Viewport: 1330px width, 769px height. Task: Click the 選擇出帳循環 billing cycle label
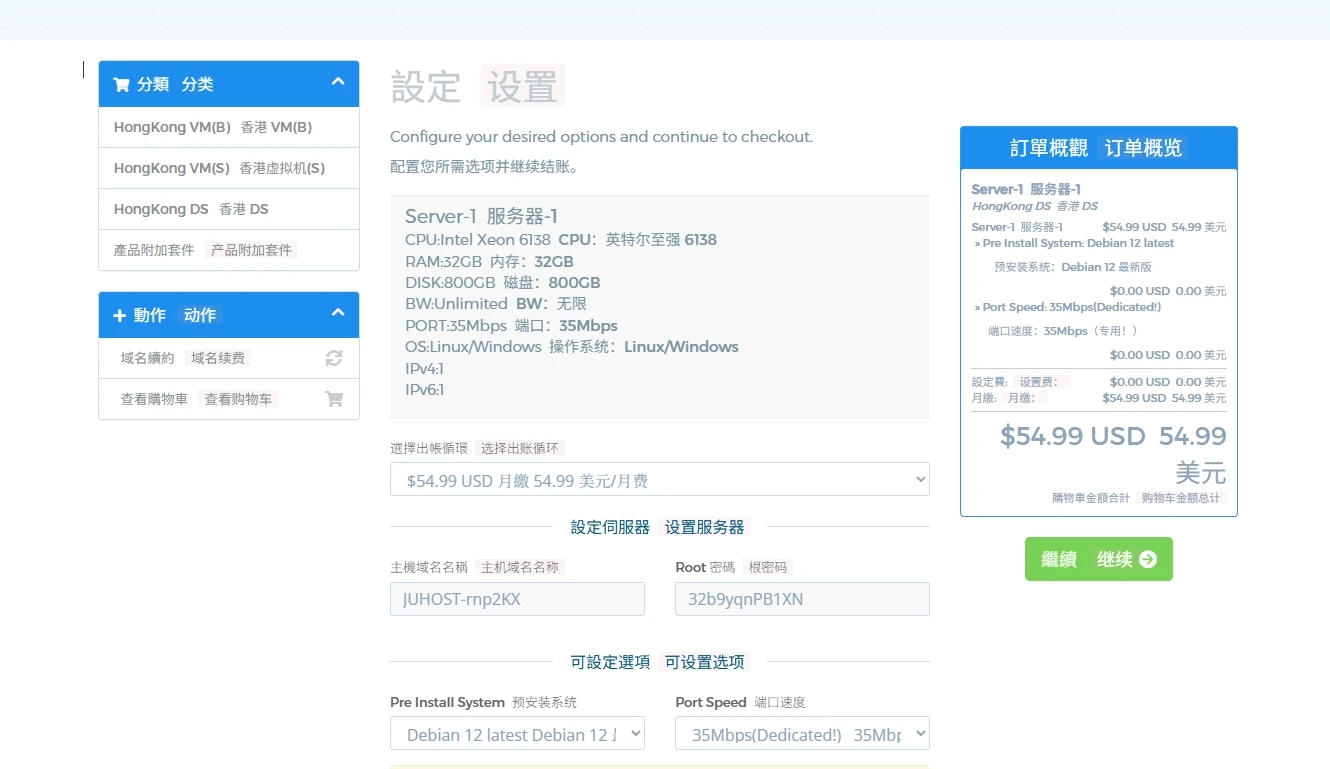pyautogui.click(x=429, y=449)
